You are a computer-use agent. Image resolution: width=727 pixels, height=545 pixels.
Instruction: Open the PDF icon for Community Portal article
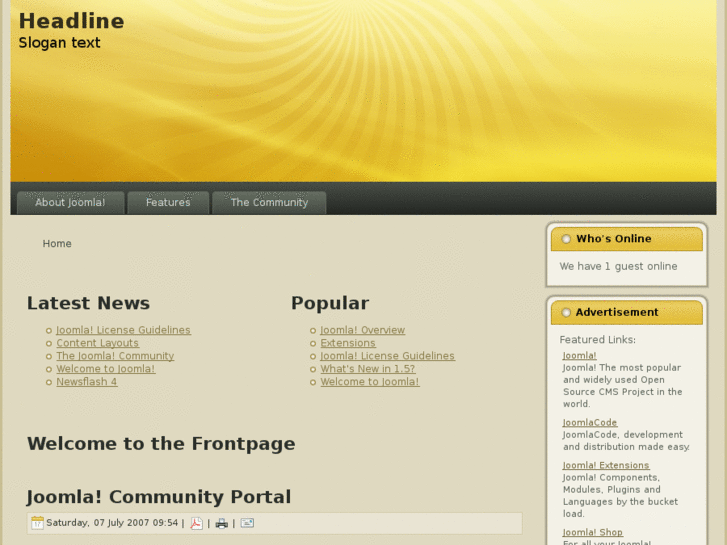197,523
